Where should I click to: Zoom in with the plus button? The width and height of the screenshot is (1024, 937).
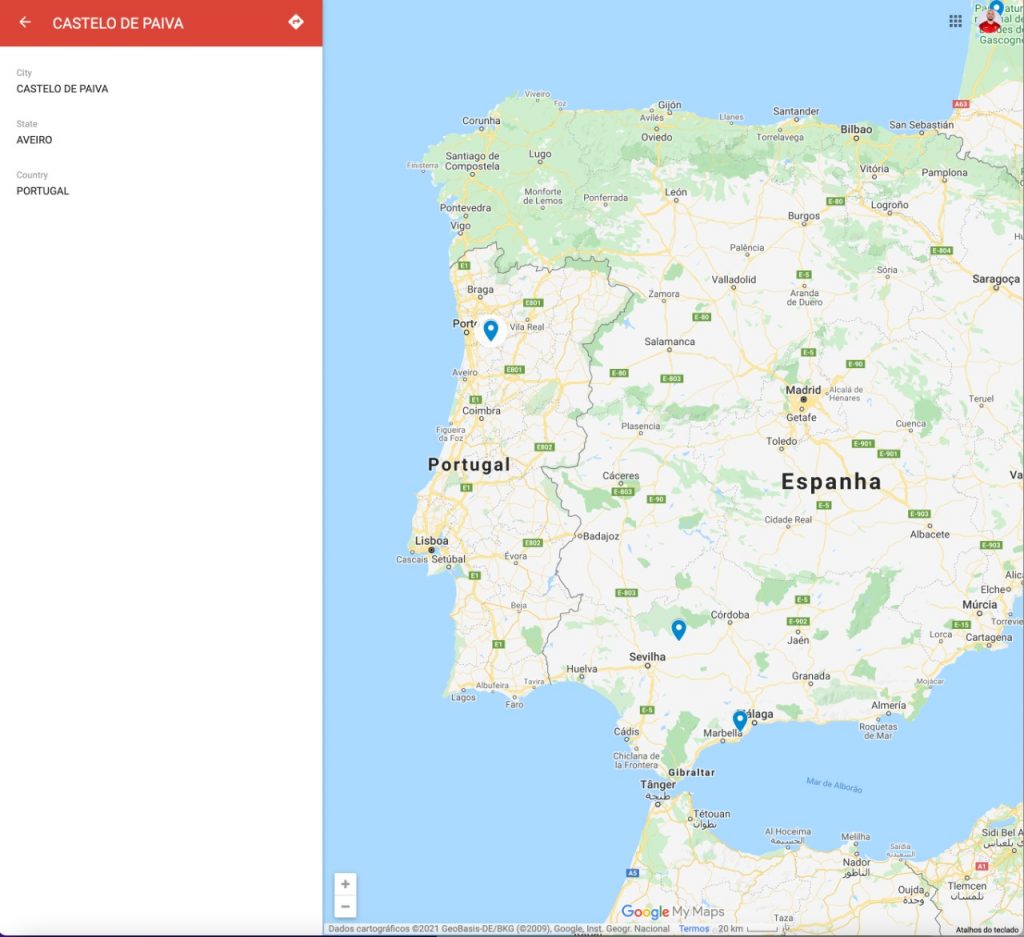pyautogui.click(x=345, y=884)
